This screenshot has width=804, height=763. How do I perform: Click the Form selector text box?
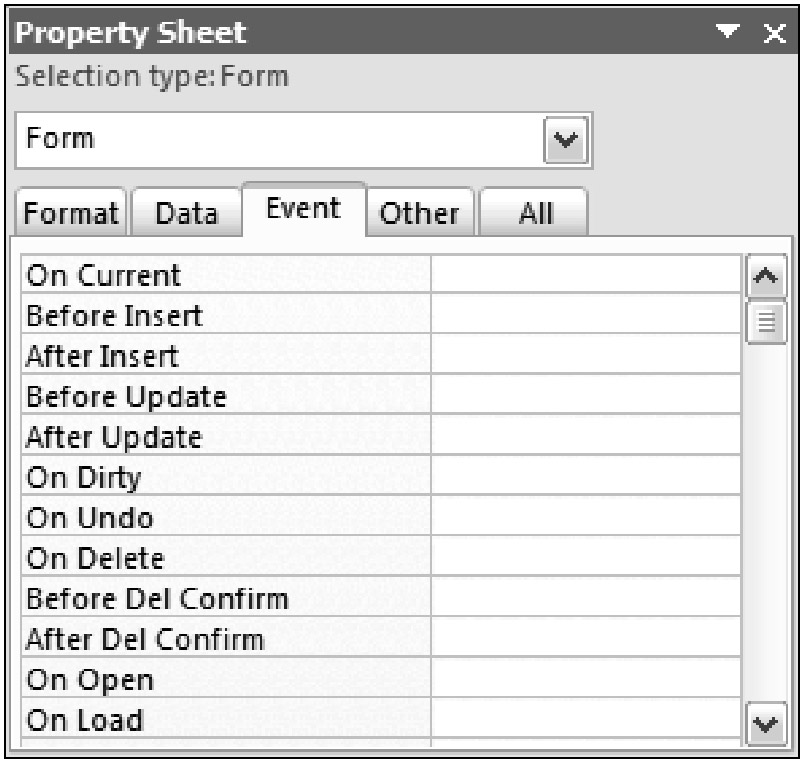pos(280,138)
